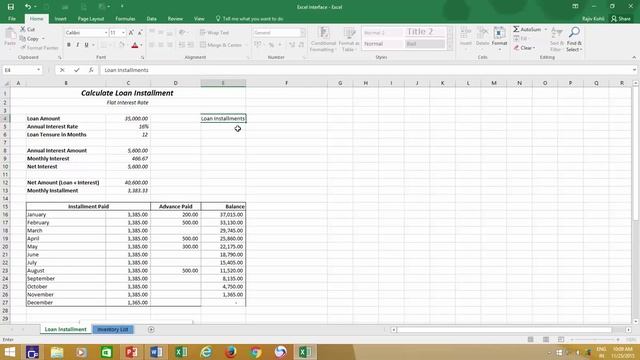Expand the Name Box dropdown
The height and width of the screenshot is (360, 640).
pyautogui.click(x=38, y=70)
